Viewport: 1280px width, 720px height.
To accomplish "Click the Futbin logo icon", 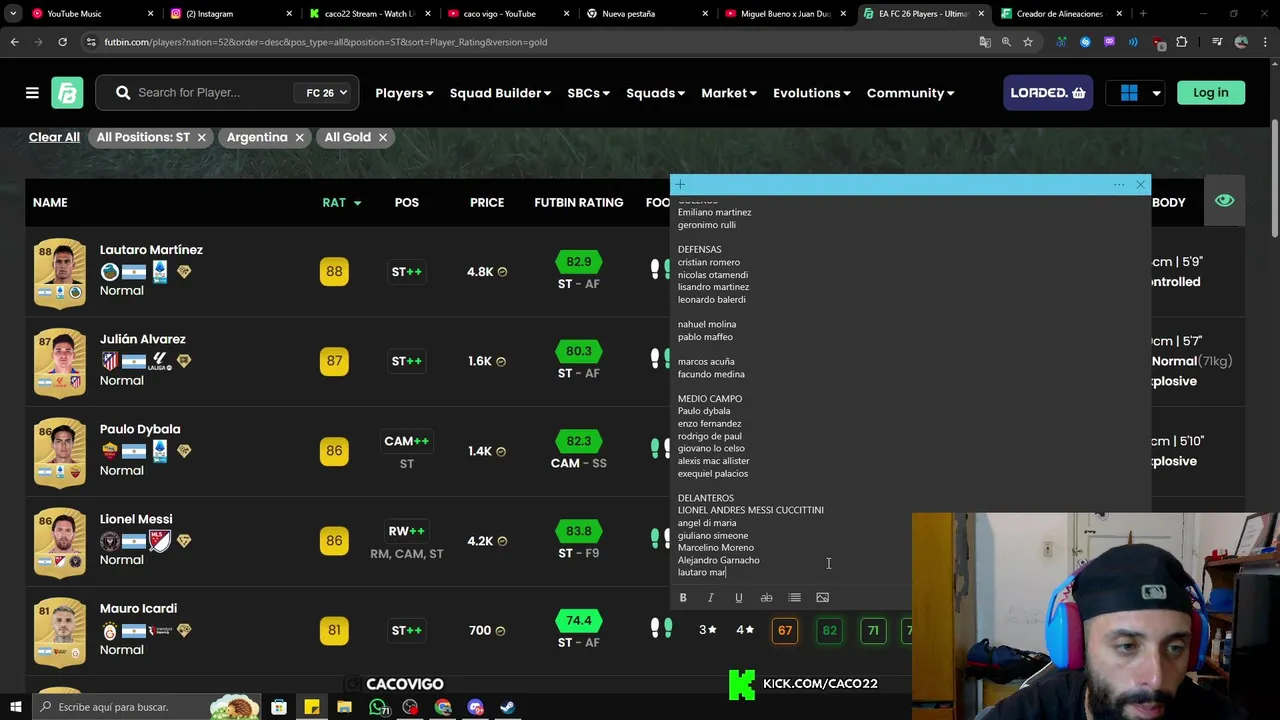I will 67,93.
